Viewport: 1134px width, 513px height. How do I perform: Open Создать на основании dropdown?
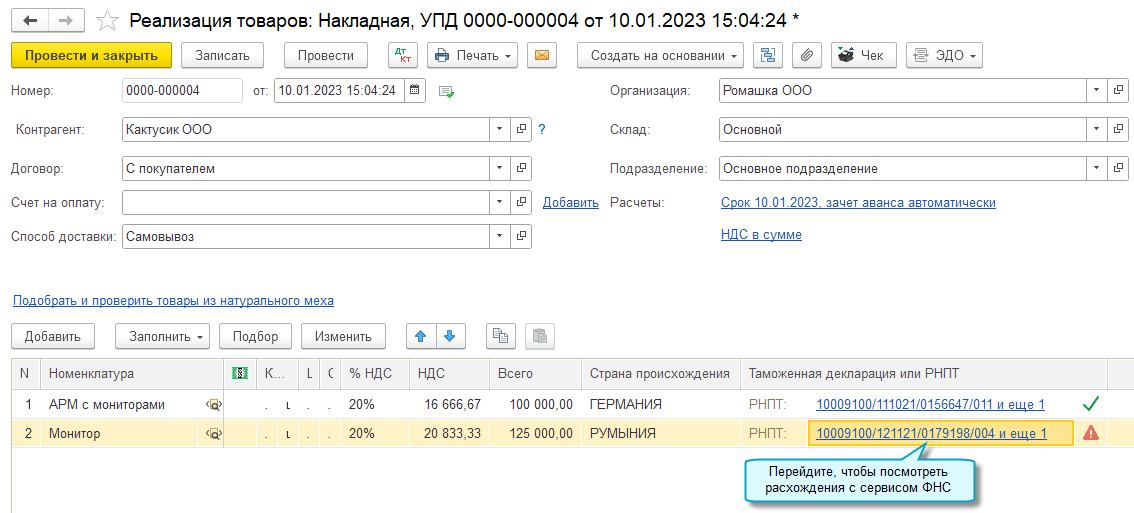660,55
